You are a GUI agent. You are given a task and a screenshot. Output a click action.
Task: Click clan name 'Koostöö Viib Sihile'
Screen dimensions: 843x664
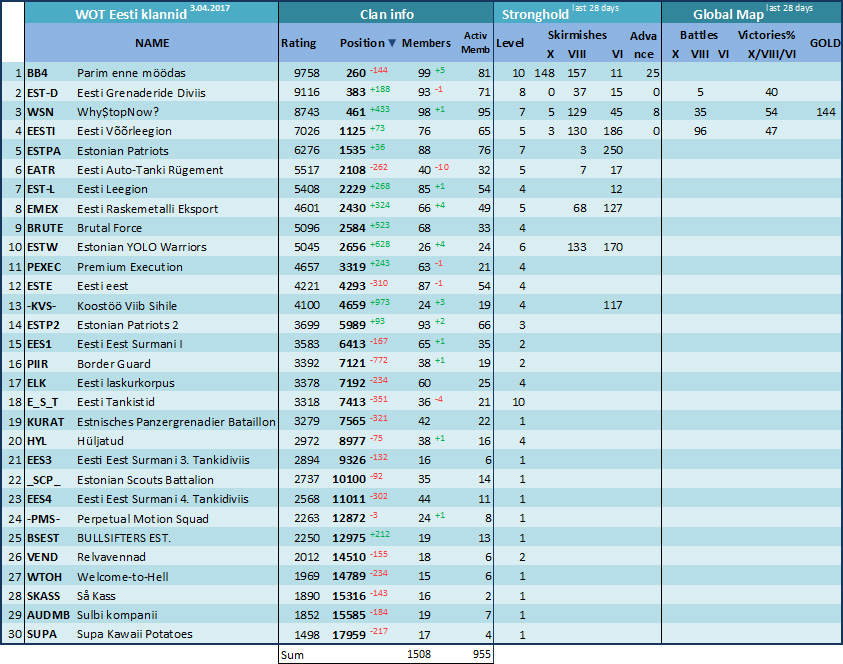[x=127, y=305]
